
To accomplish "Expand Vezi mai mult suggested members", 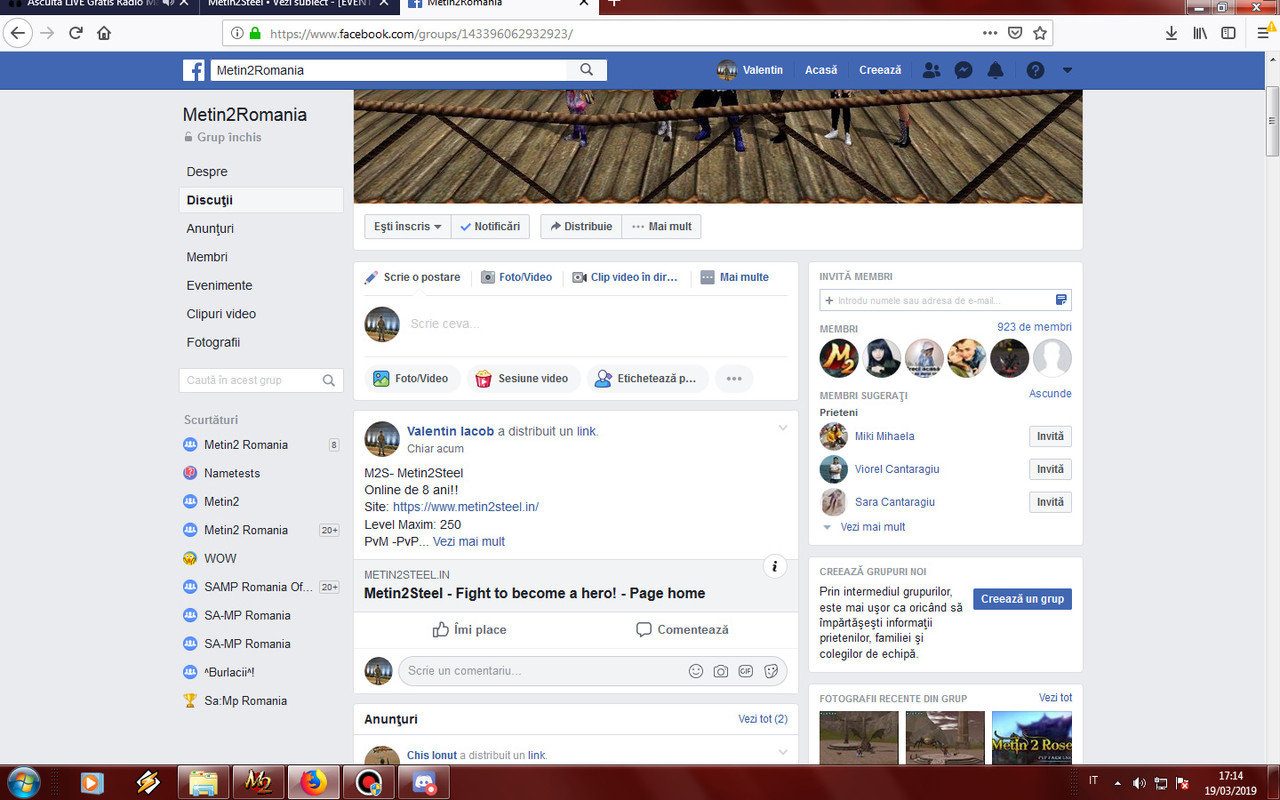I will [x=873, y=527].
